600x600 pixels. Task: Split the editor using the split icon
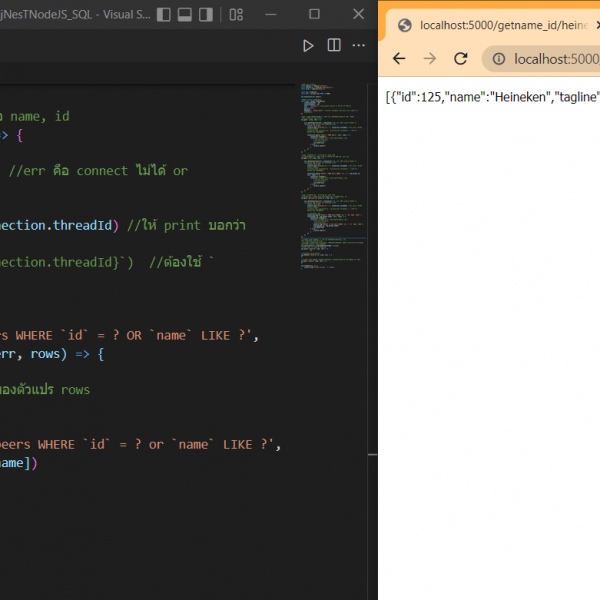[334, 45]
